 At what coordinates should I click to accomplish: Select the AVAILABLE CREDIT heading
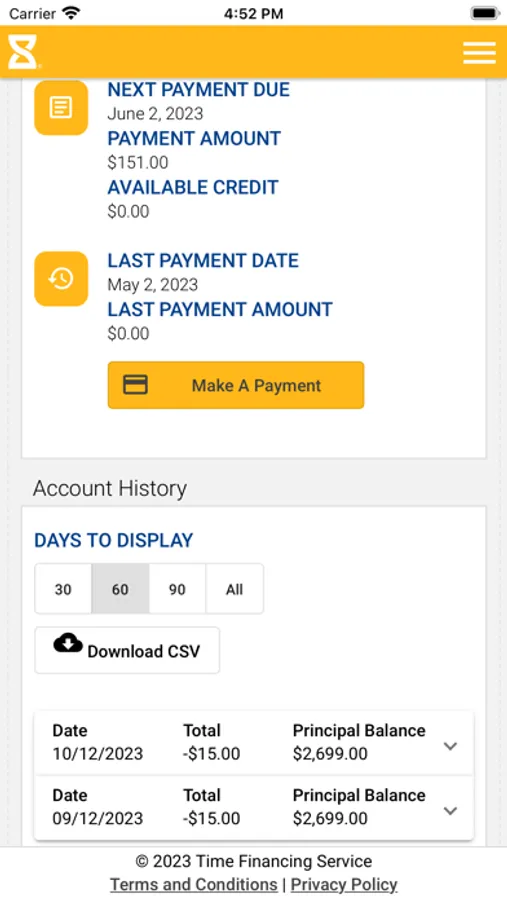193,187
